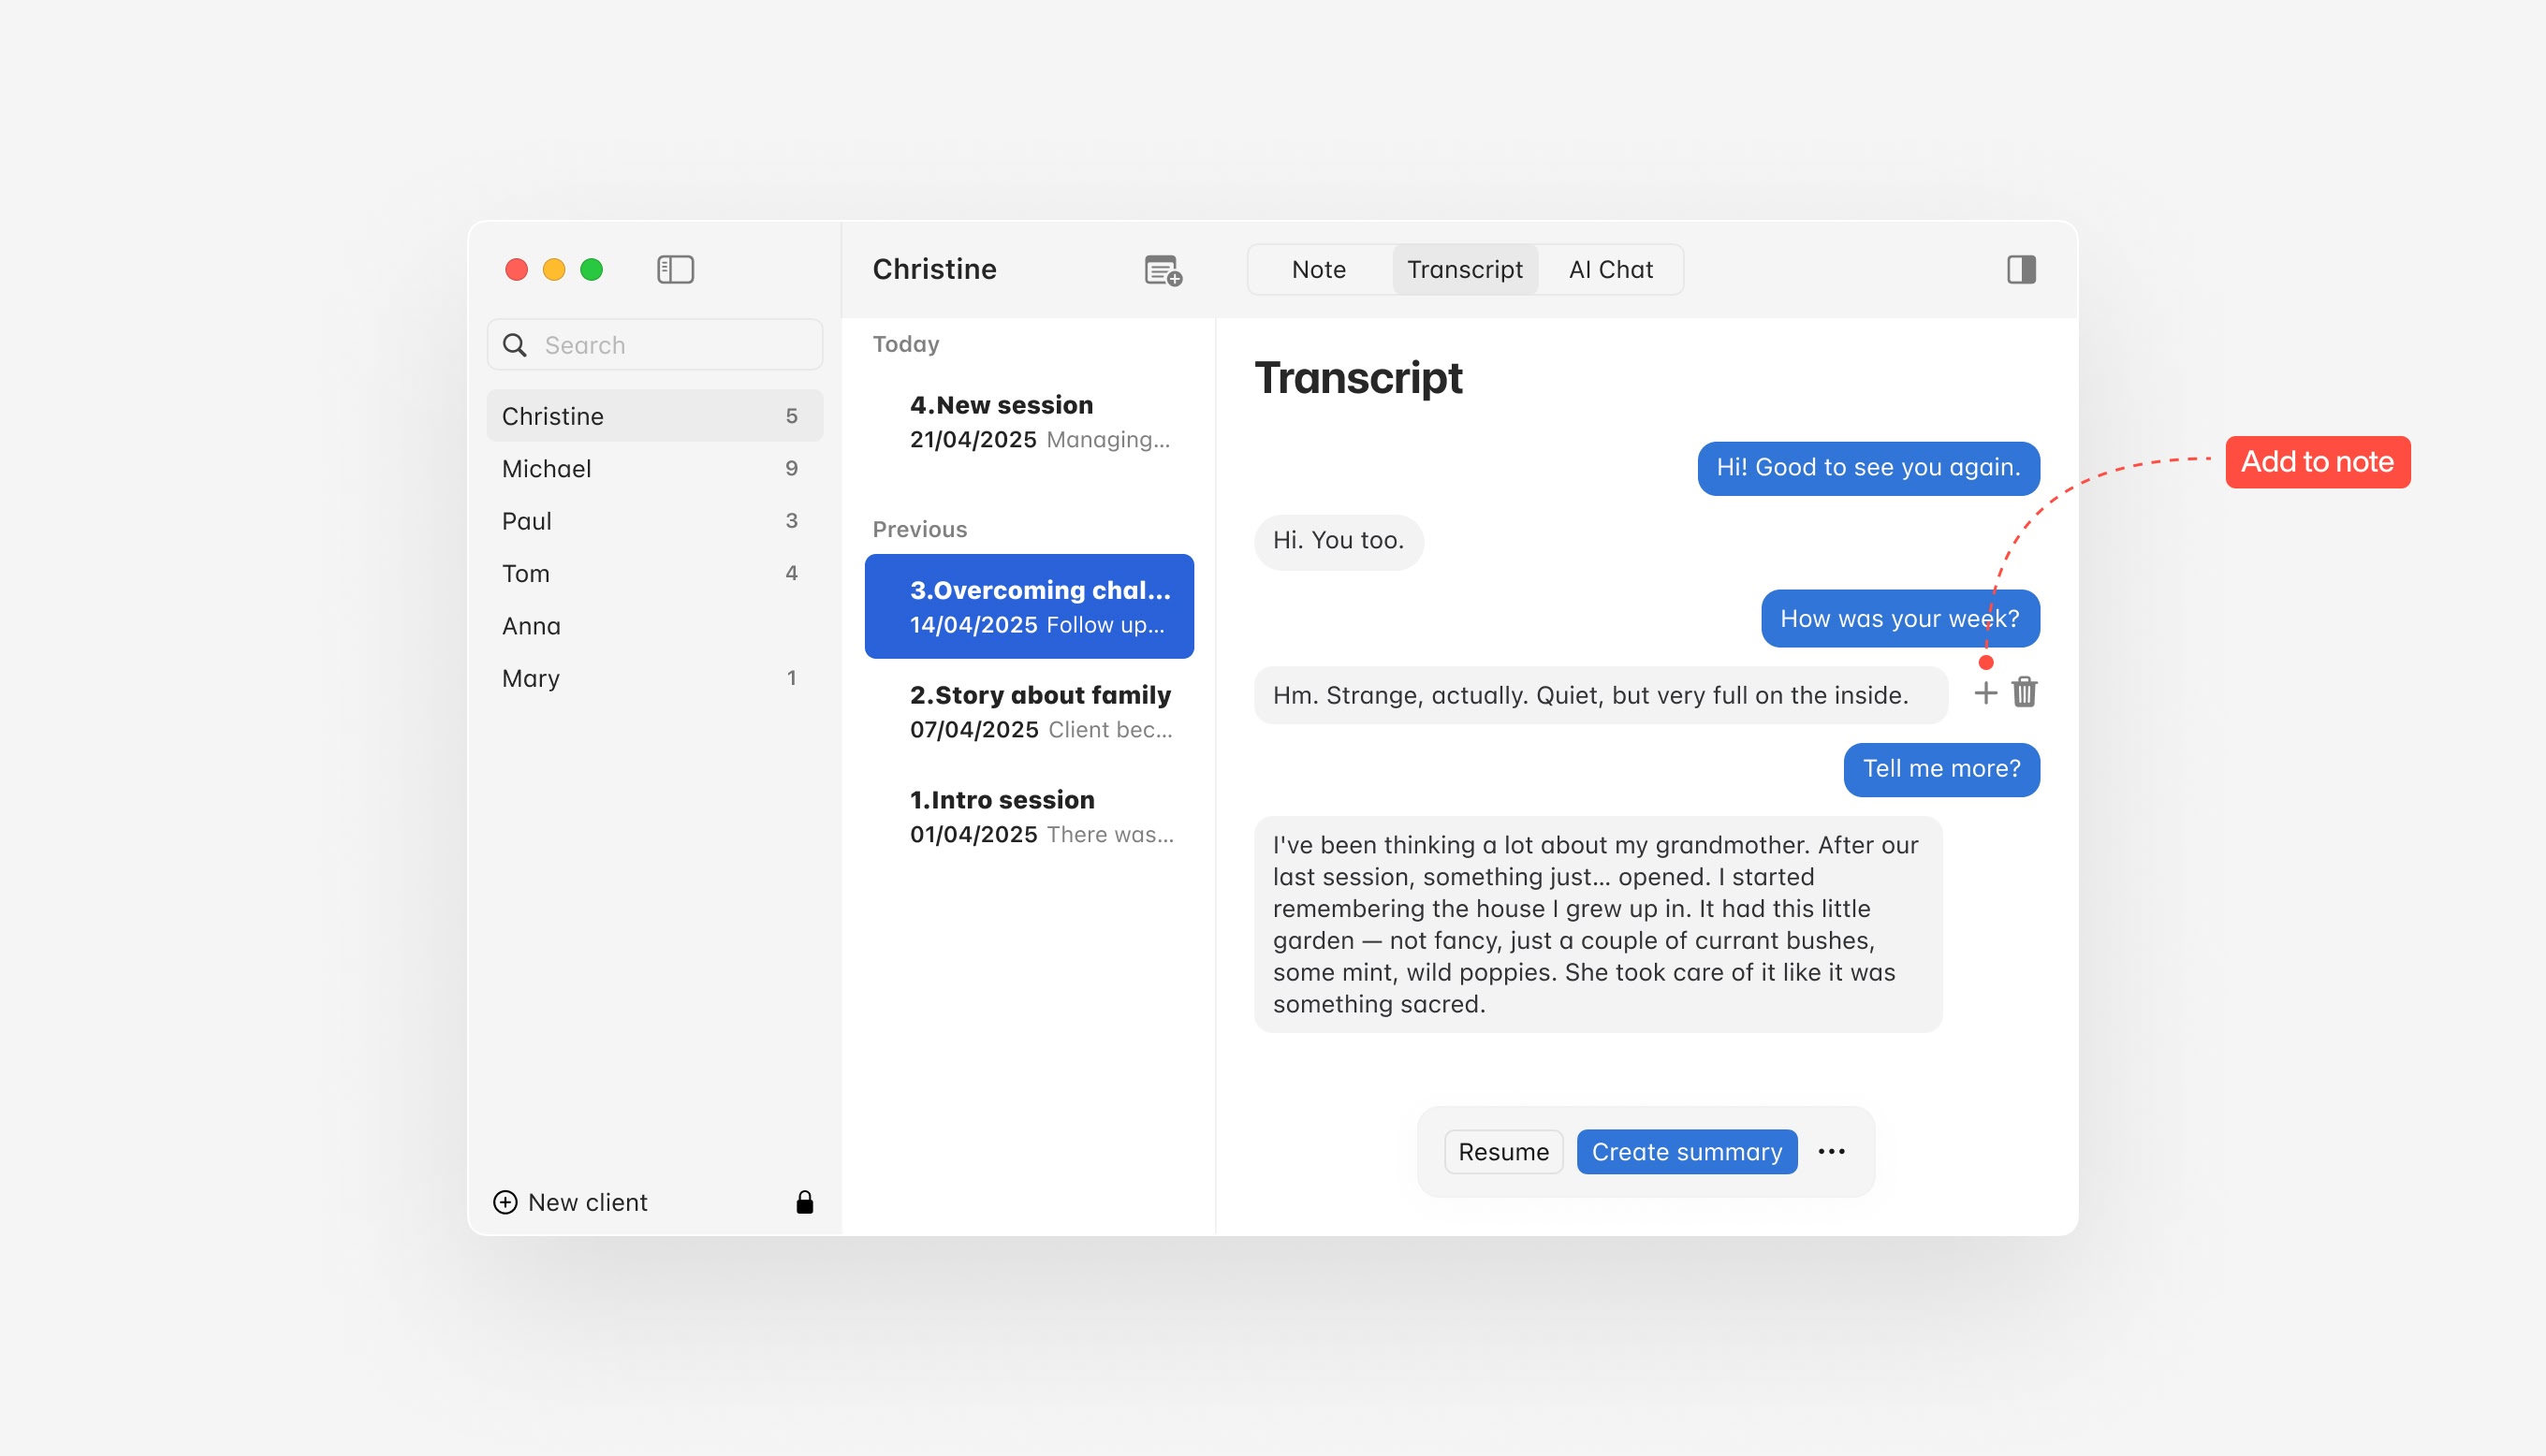Switch to the AI Chat tab
The width and height of the screenshot is (2546, 1456).
[x=1610, y=269]
